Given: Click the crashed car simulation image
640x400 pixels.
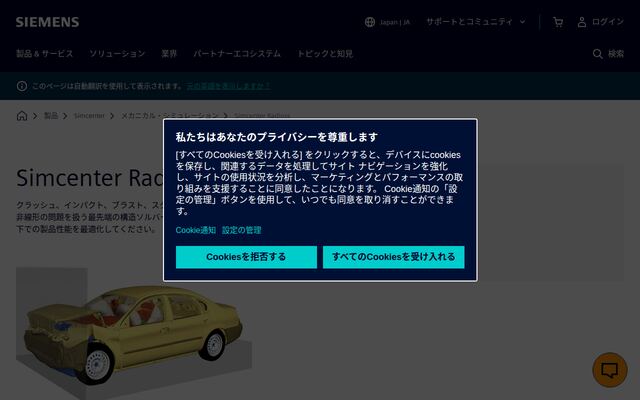Looking at the screenshot, I should [134, 334].
